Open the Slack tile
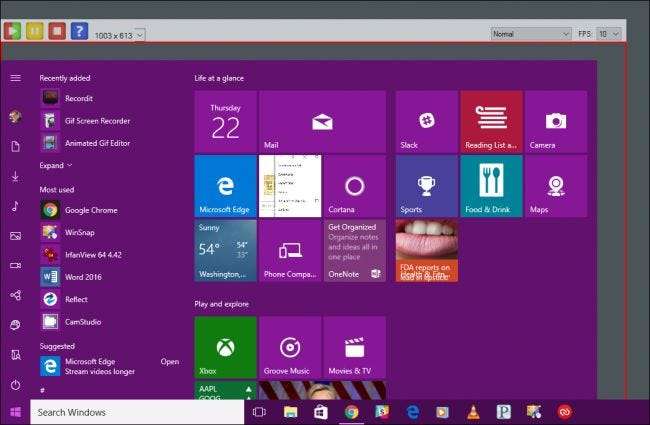The height and width of the screenshot is (425, 650). tap(426, 122)
